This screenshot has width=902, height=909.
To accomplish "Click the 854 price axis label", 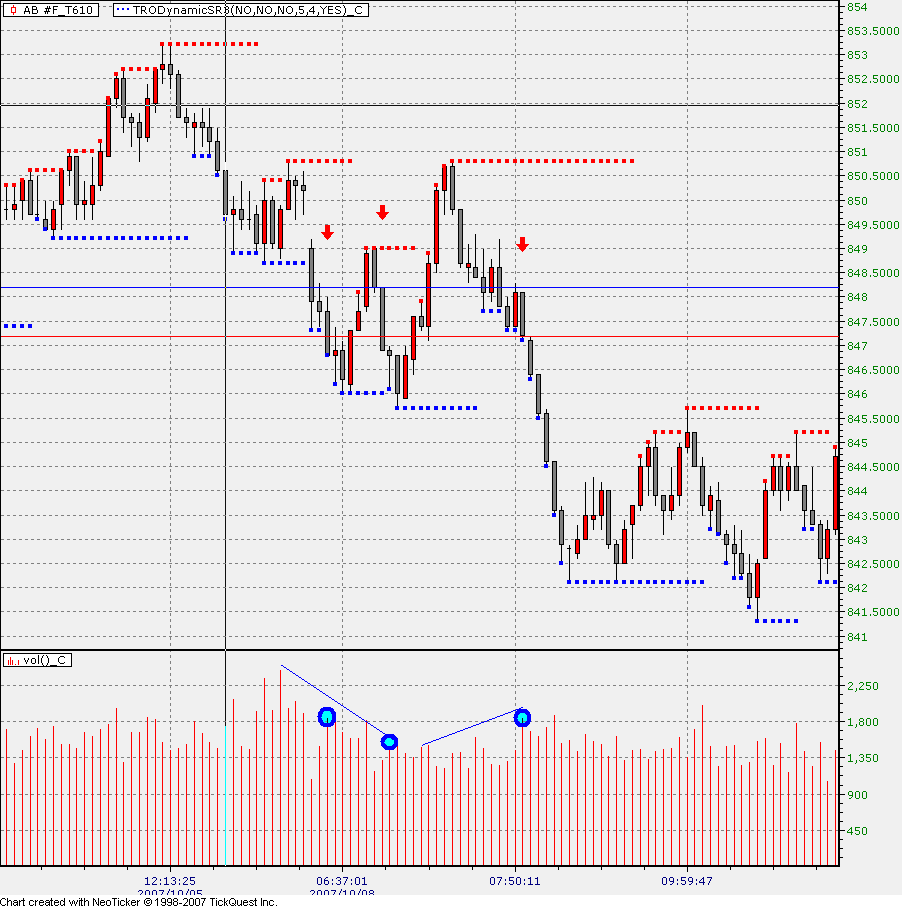I will [857, 7].
